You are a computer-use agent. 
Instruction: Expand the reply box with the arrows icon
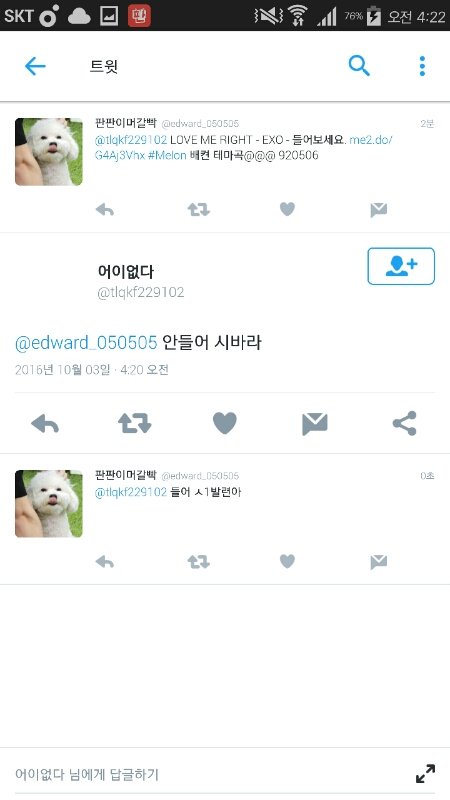[x=426, y=773]
